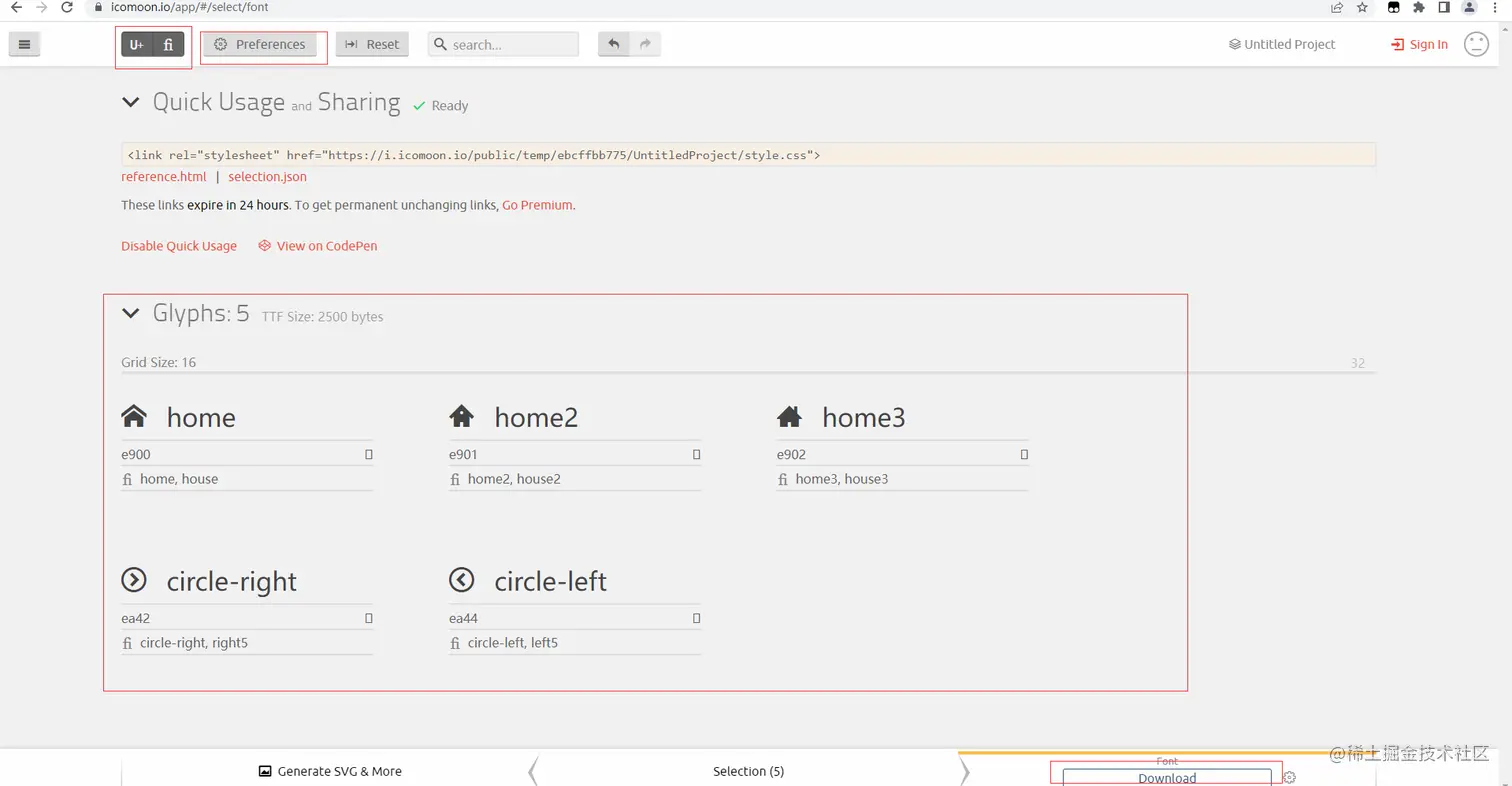
Task: Edit the 'circle-left, left5' ligature field
Action: click(584, 643)
